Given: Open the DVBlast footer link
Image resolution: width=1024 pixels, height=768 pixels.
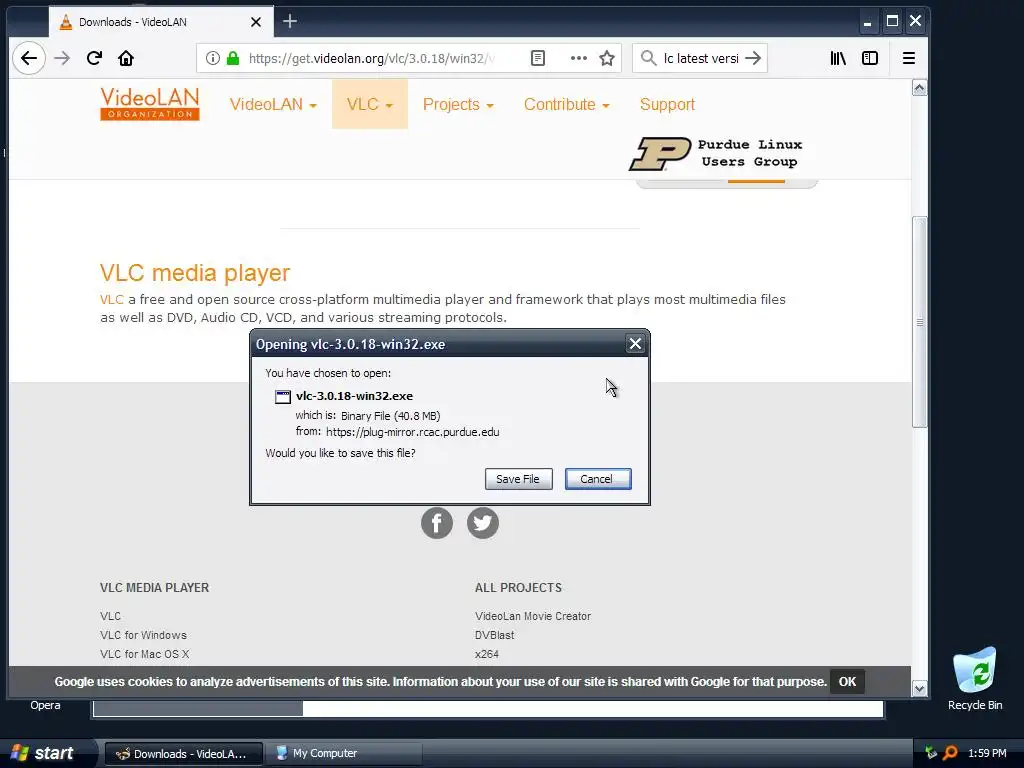Looking at the screenshot, I should pos(494,635).
